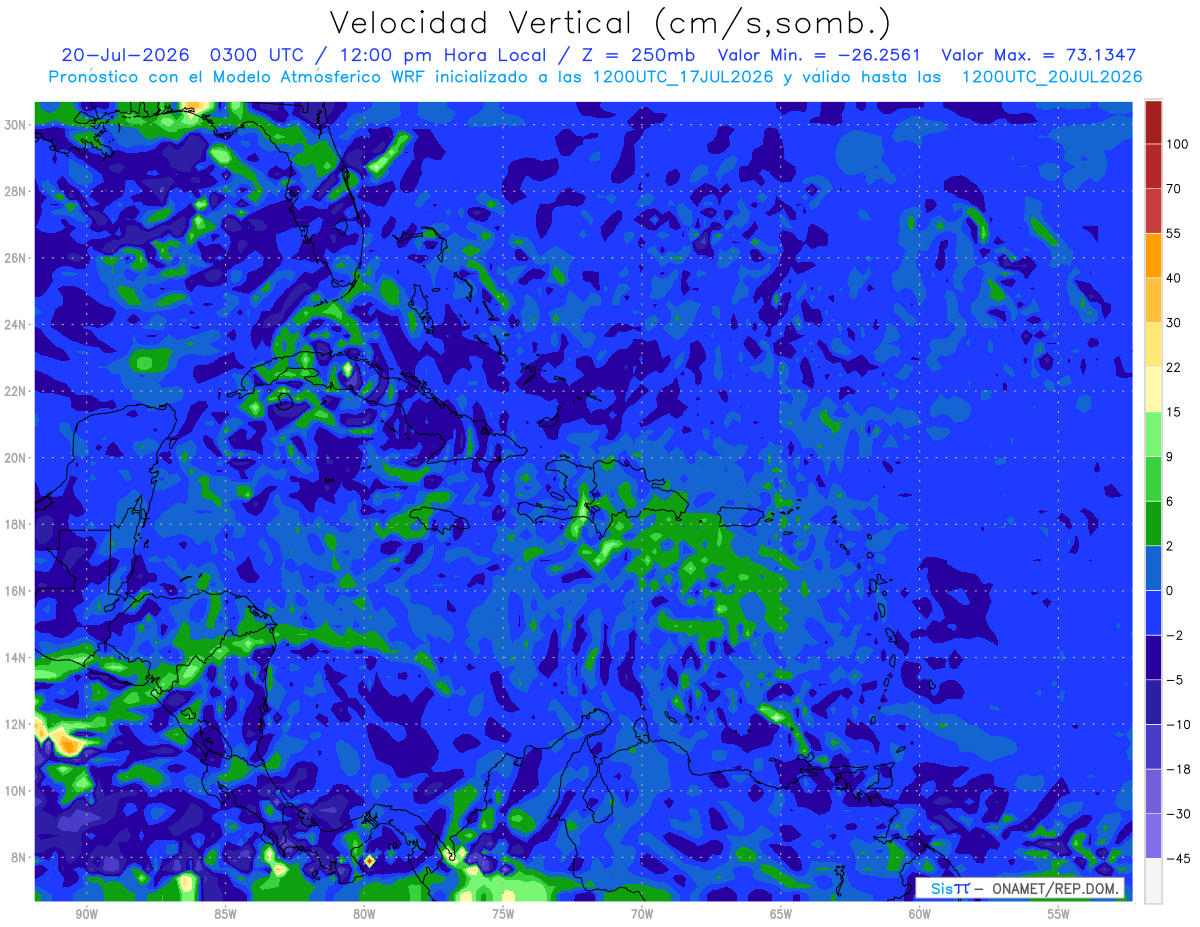The image size is (1200, 927).
Task: Click the white colorbar segment below -45
Action: [1153, 880]
